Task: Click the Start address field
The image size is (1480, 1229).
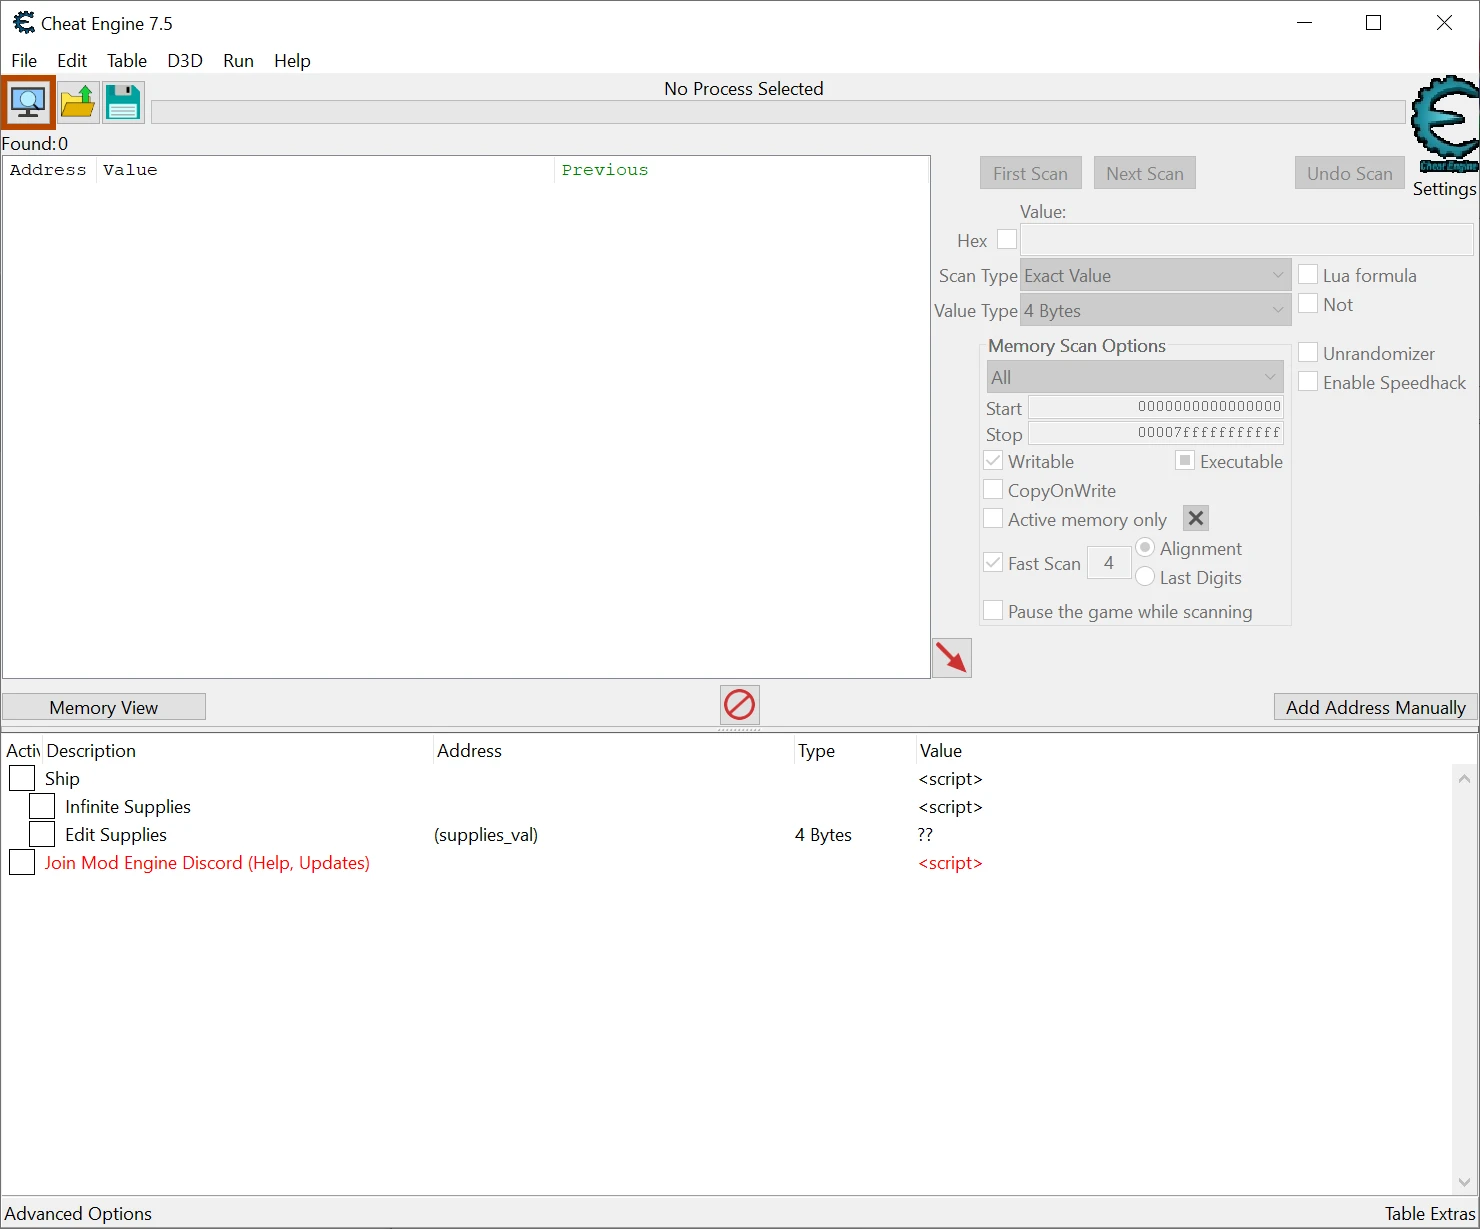Action: [1156, 407]
